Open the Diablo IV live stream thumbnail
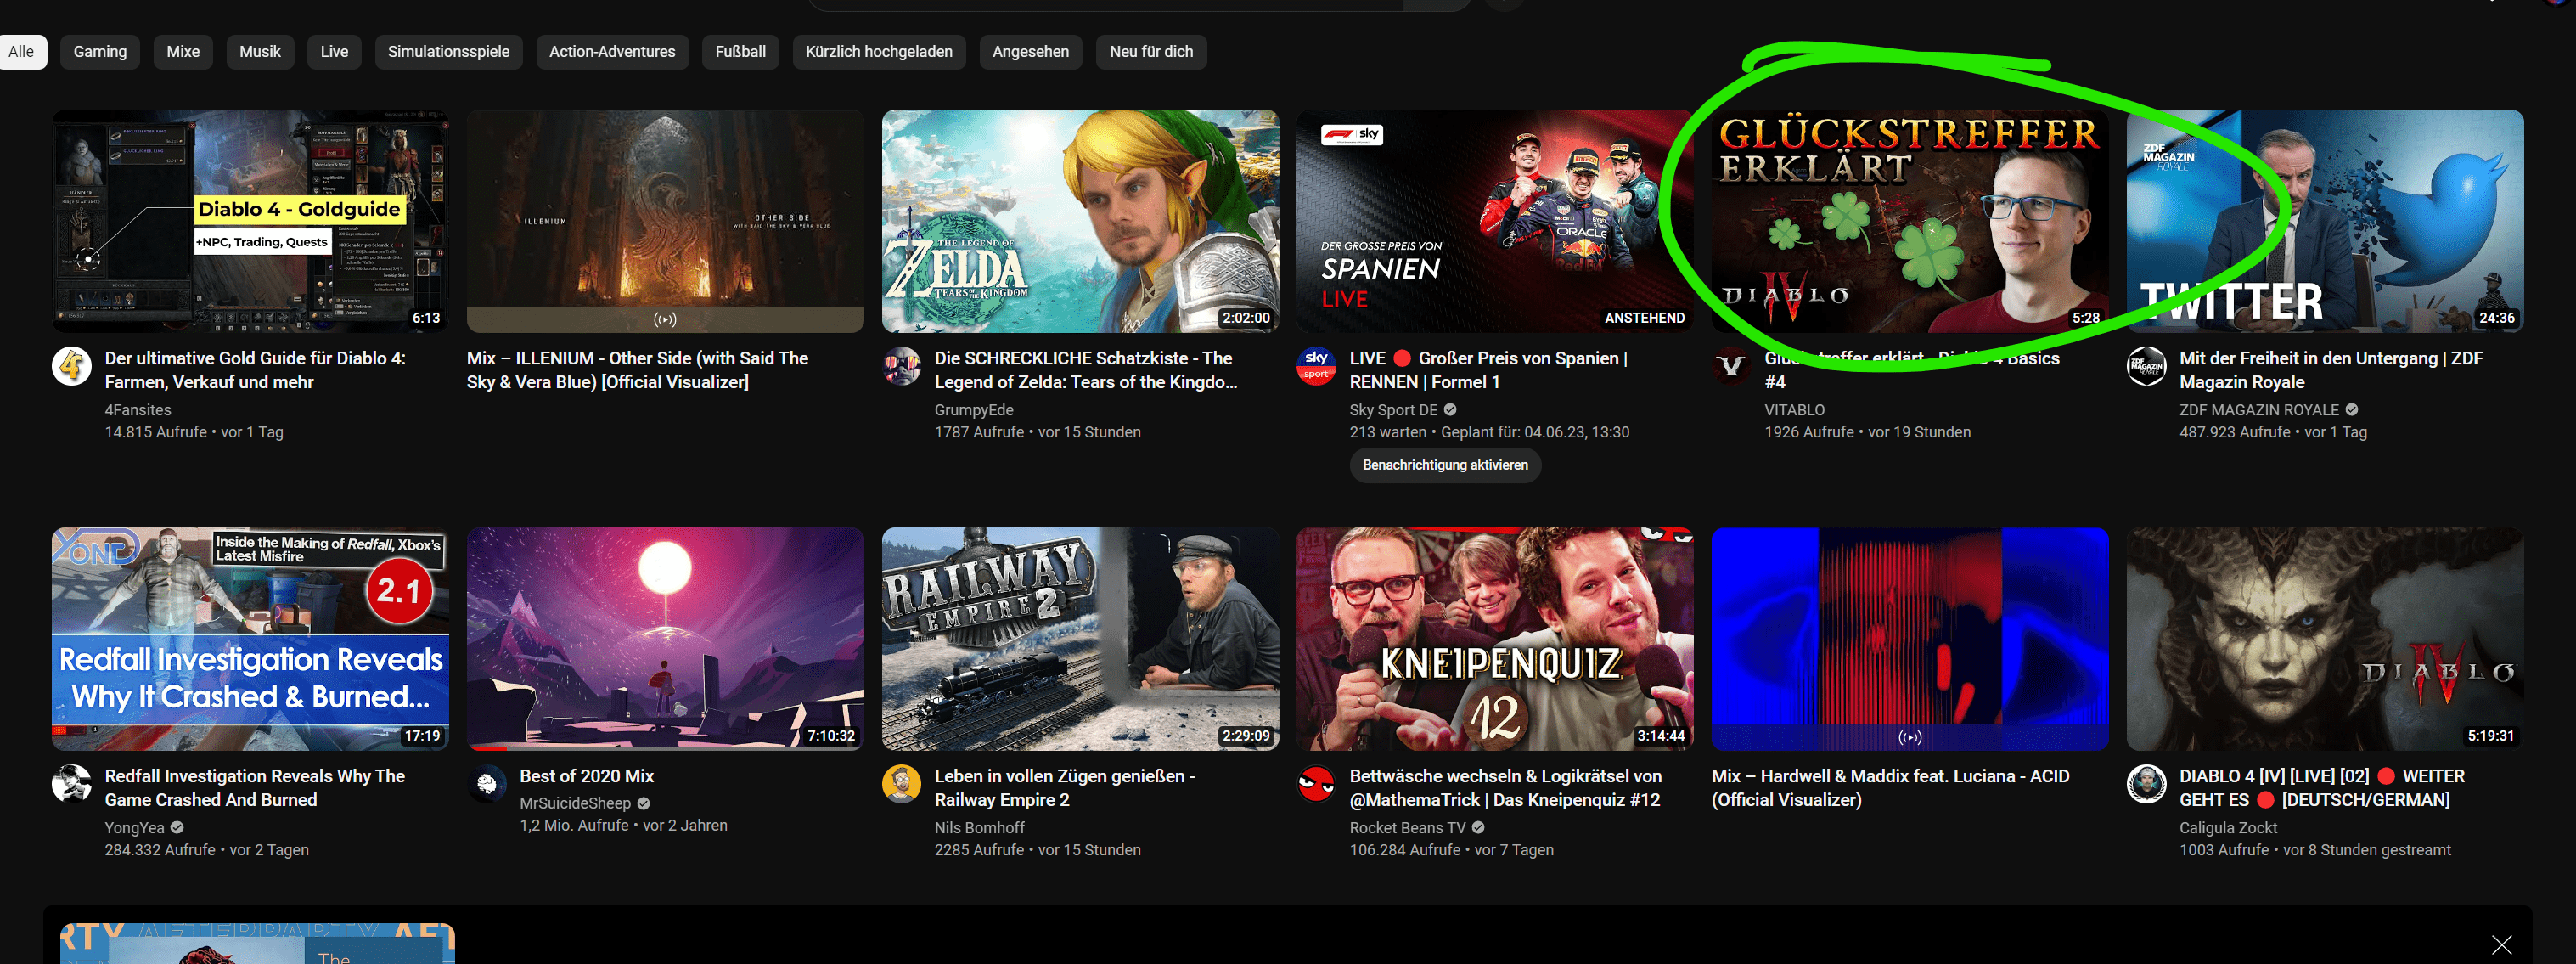The width and height of the screenshot is (2576, 964). coord(2325,639)
